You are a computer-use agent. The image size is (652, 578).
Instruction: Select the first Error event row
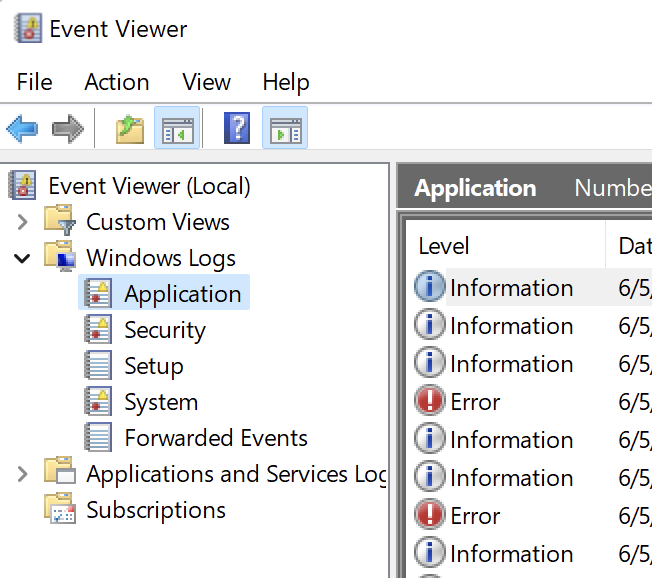click(529, 402)
